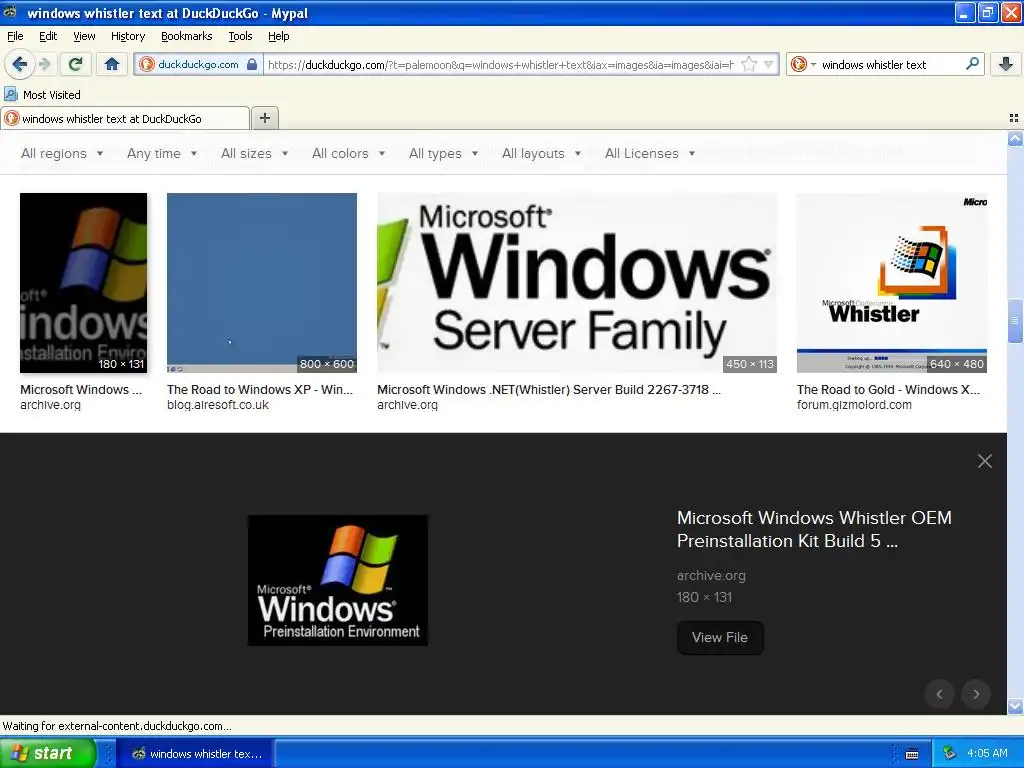
Task: Expand the All colors filter
Action: [348, 153]
